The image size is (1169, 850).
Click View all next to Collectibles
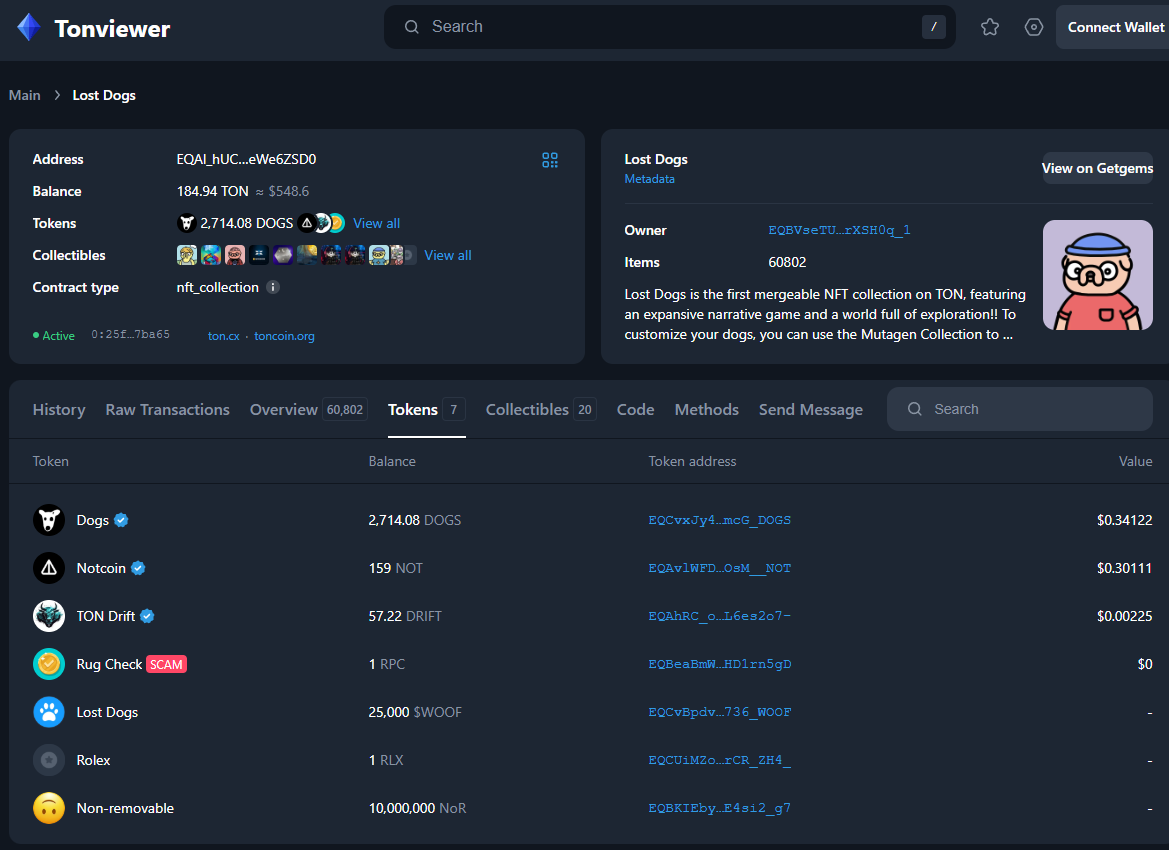point(448,255)
